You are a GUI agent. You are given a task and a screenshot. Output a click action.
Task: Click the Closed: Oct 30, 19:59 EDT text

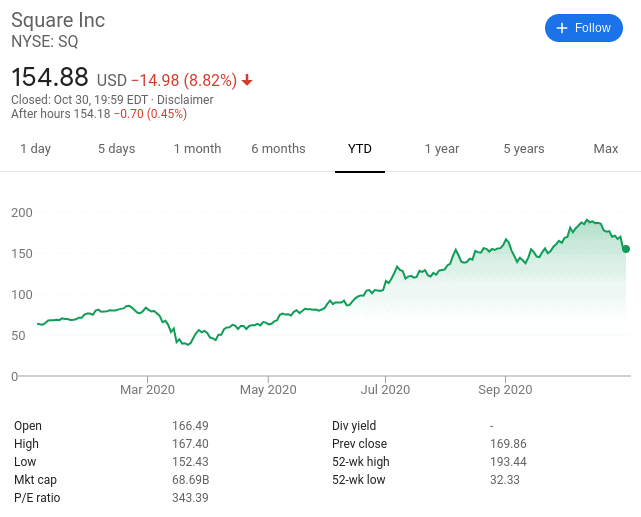pos(79,100)
